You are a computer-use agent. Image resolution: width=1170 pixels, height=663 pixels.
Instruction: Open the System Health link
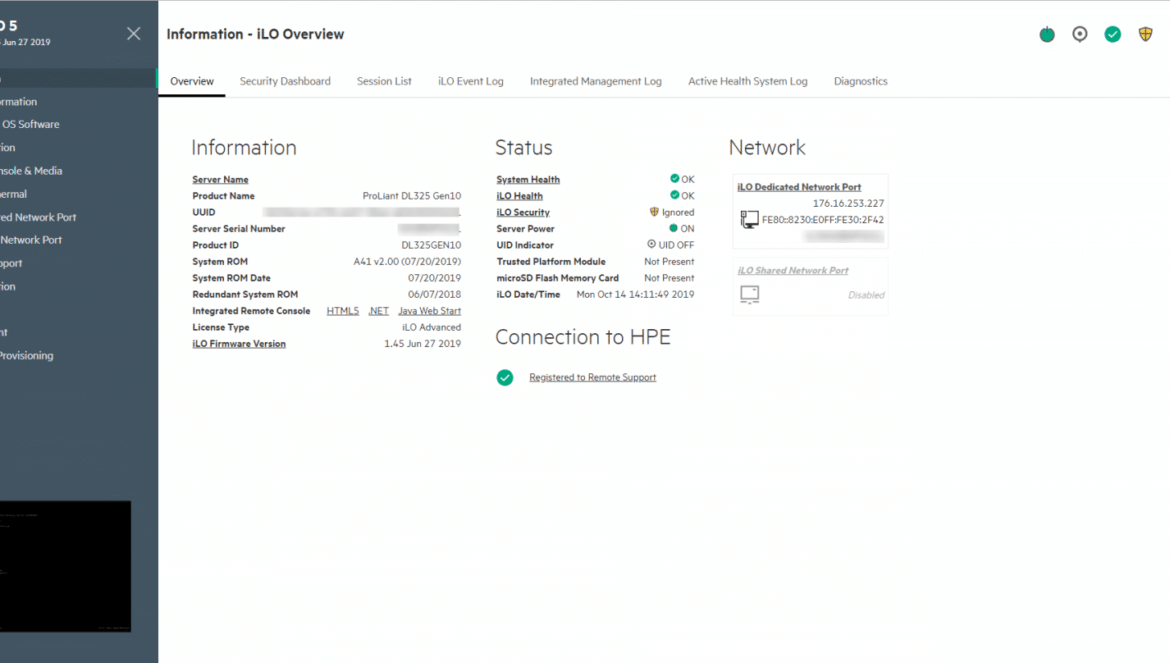click(528, 180)
